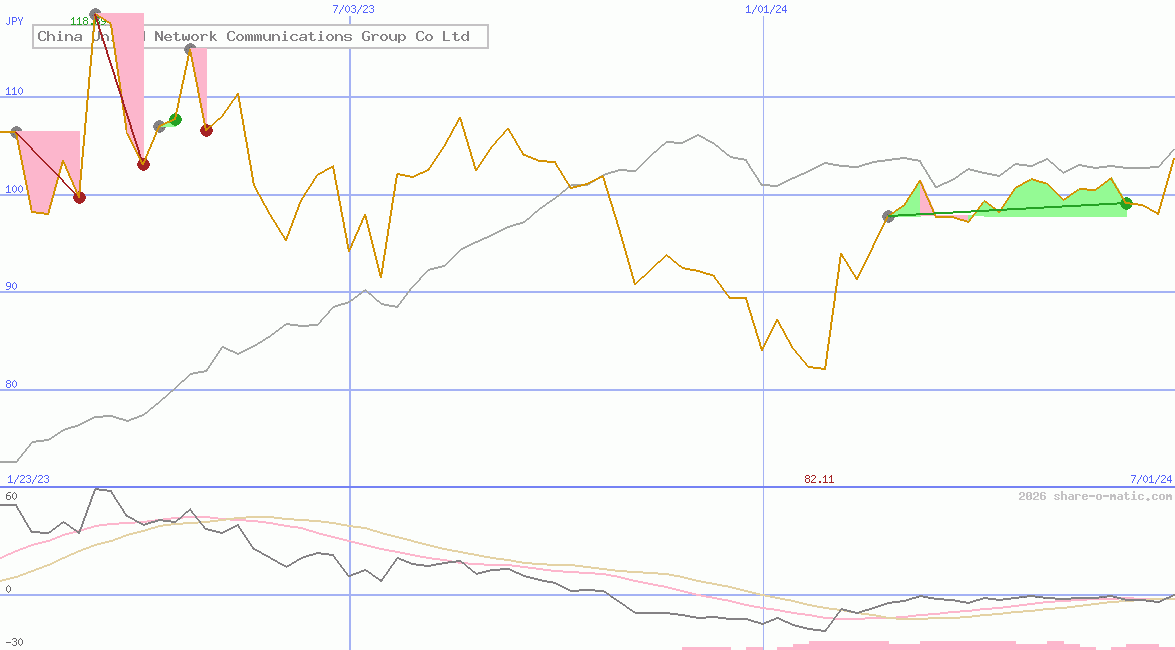Select the red sell marker at the 100 price line
Image resolution: width=1175 pixels, height=650 pixels.
[x=79, y=197]
